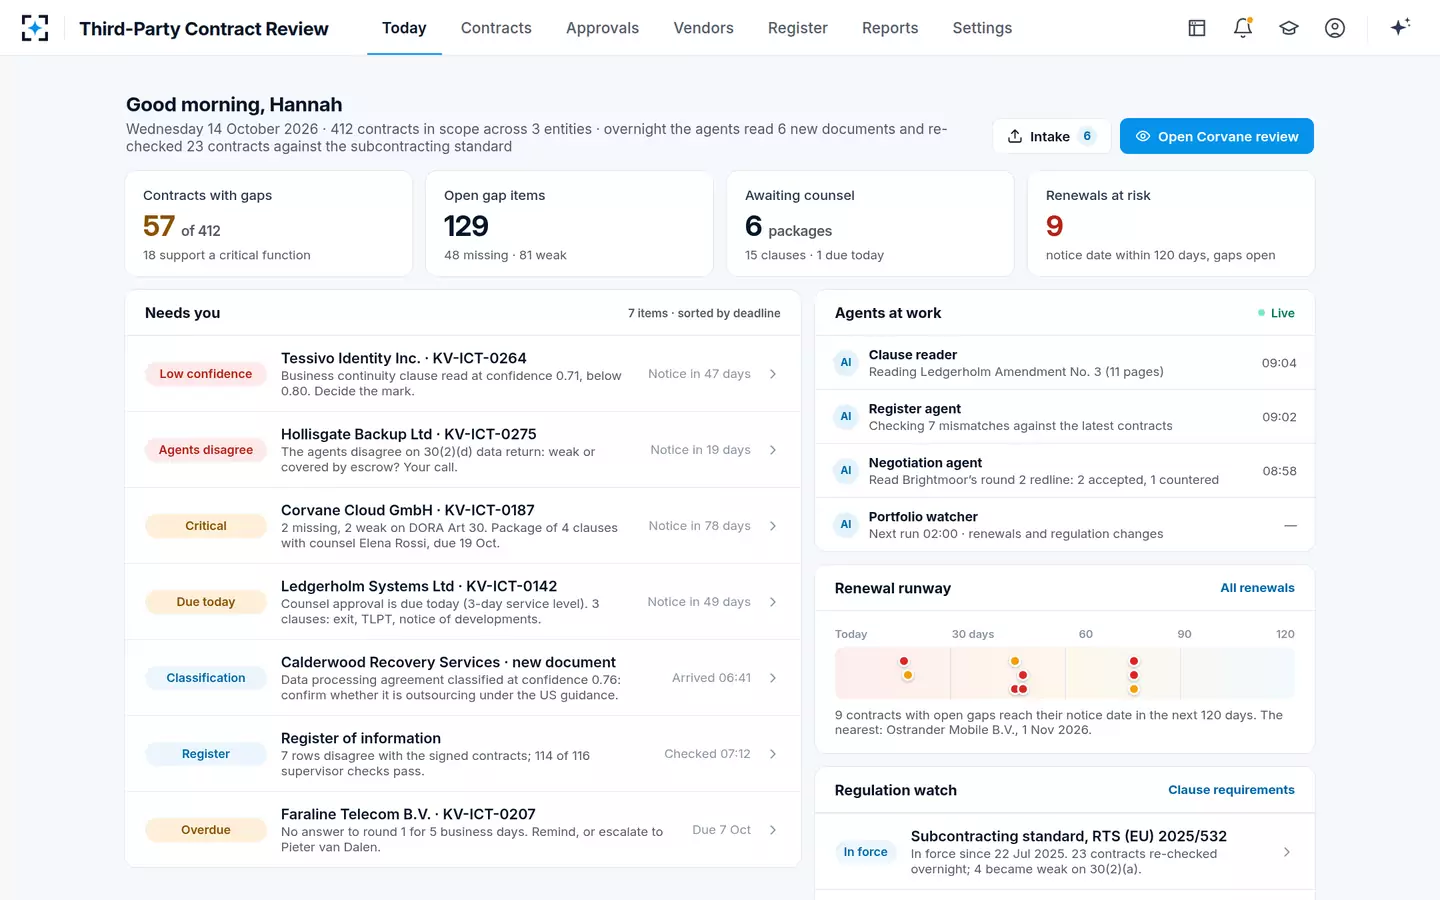The height and width of the screenshot is (900, 1440).
Task: Open the notifications bell
Action: [1243, 28]
